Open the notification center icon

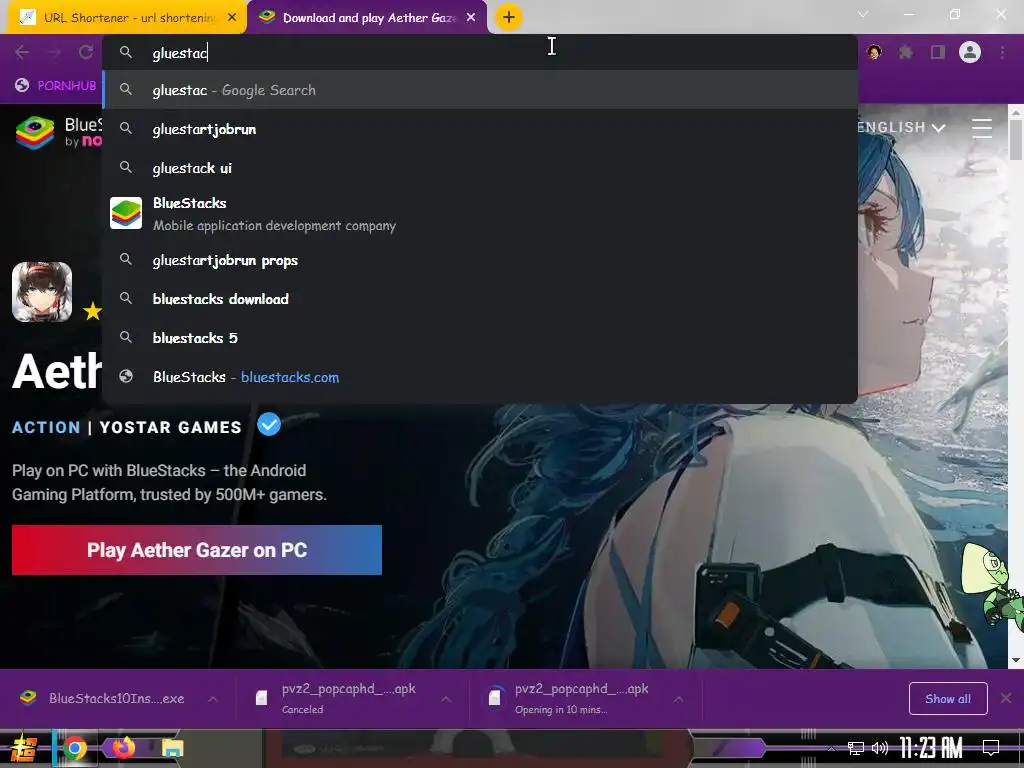[991, 748]
